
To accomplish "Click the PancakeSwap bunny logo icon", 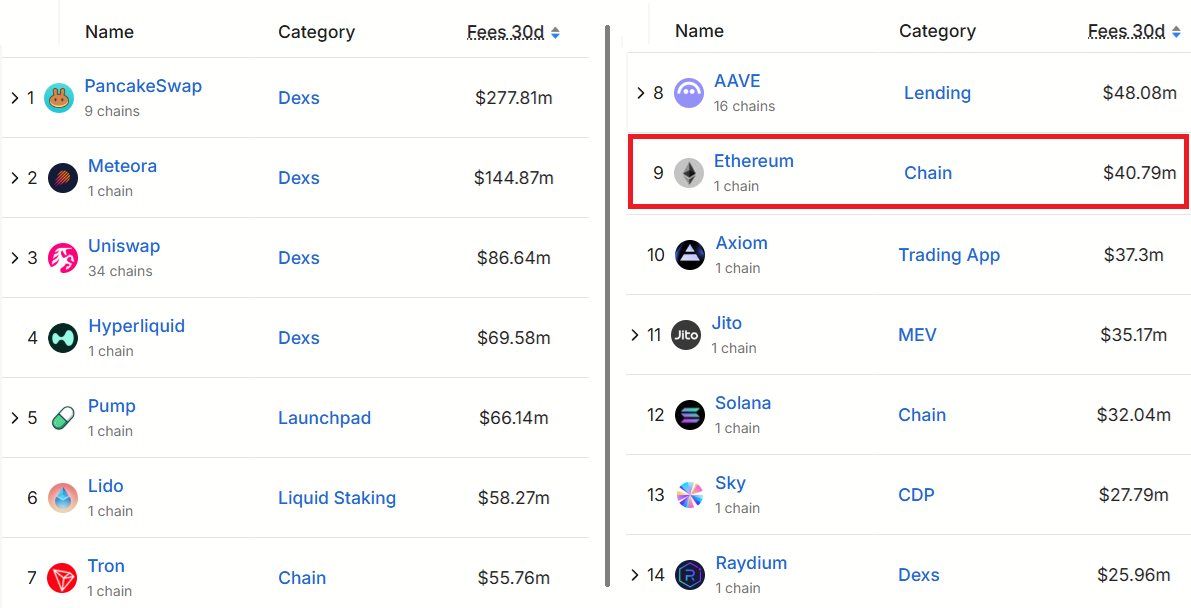I will (59, 98).
